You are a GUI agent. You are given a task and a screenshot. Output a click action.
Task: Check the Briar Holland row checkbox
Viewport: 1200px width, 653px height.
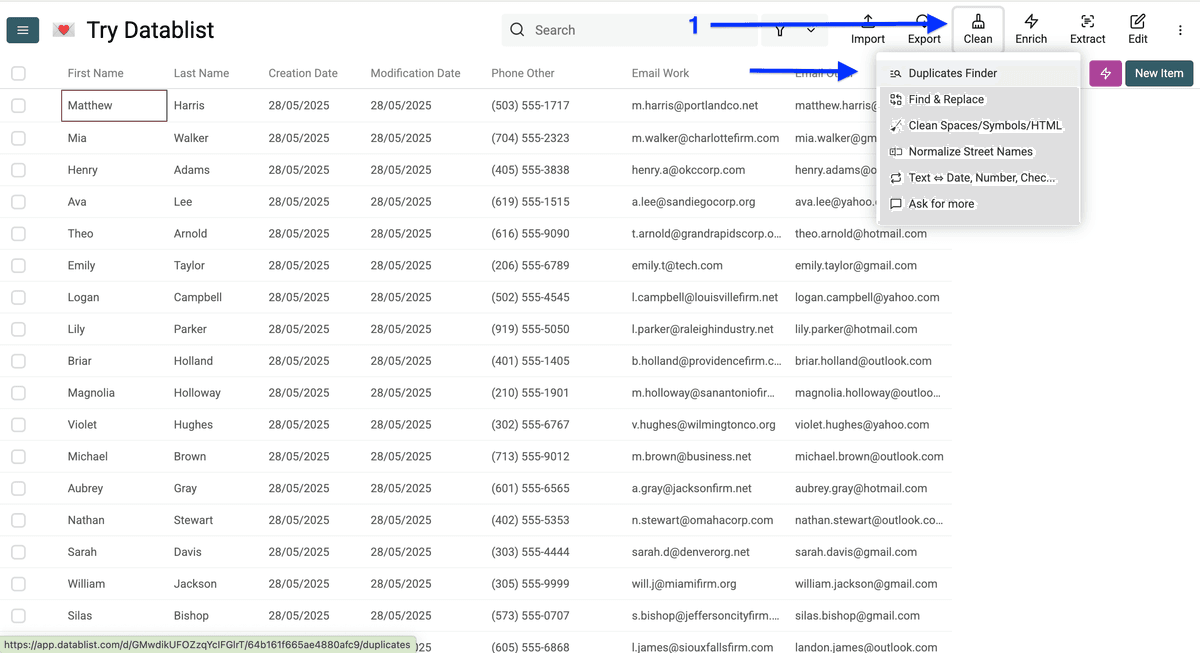[18, 361]
